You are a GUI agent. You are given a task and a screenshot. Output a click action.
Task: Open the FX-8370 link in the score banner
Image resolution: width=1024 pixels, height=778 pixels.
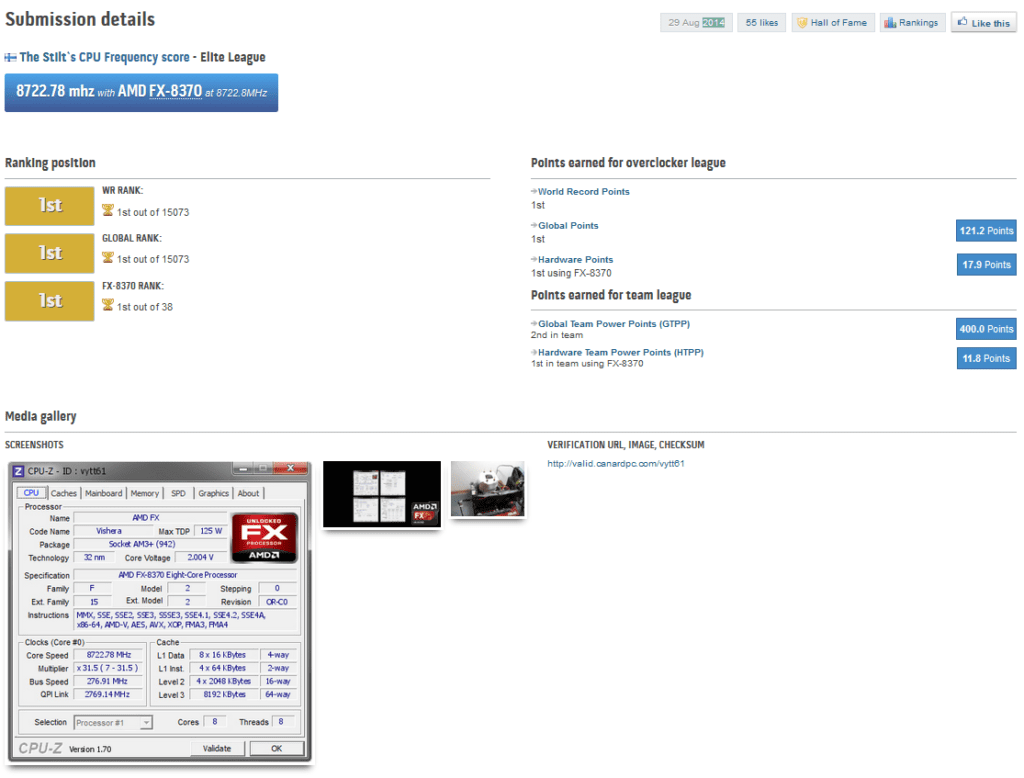[x=176, y=91]
